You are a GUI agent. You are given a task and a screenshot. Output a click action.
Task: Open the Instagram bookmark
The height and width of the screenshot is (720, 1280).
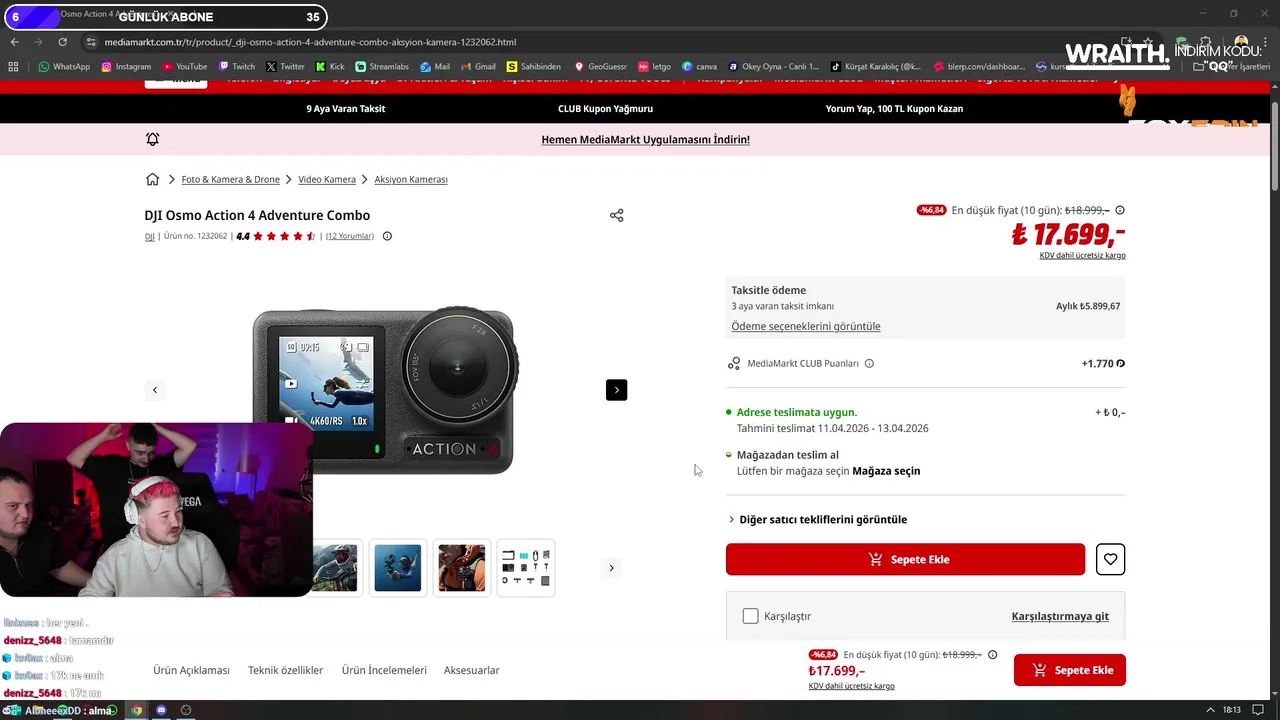point(126,67)
